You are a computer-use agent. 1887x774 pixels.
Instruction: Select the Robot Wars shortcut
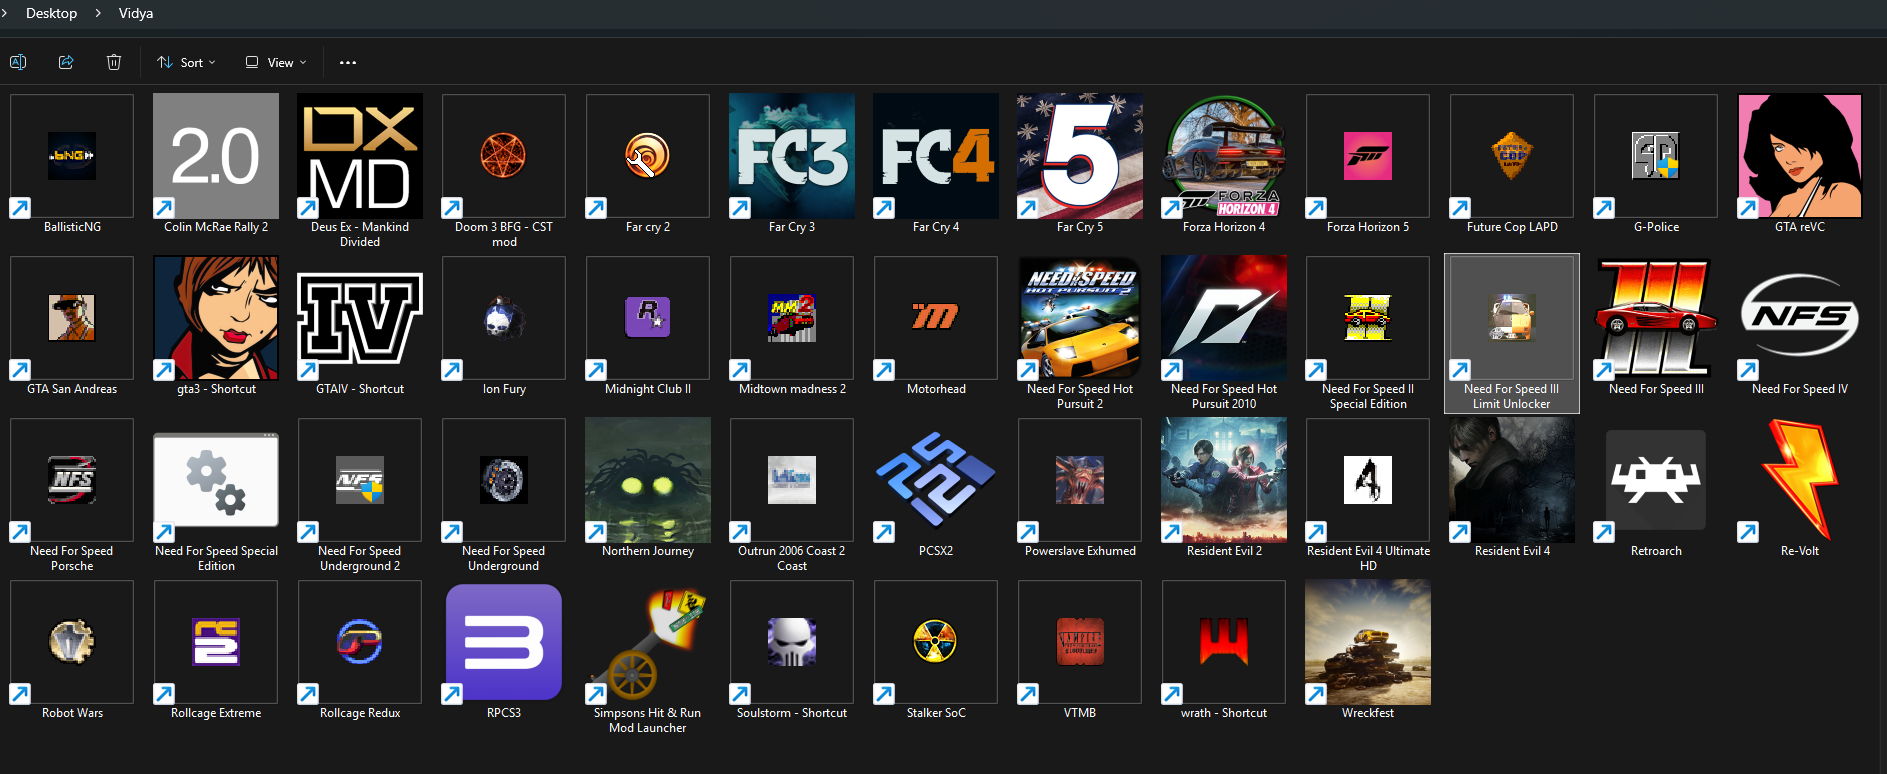(x=72, y=642)
